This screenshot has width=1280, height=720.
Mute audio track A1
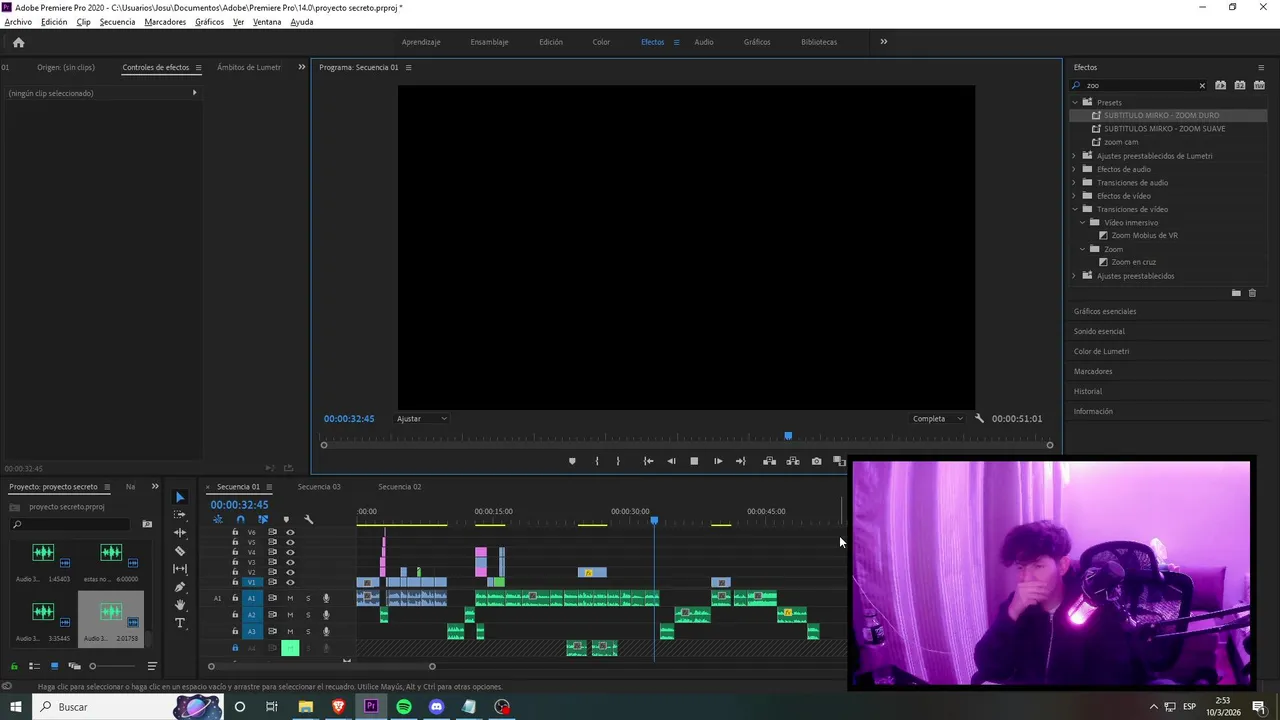pos(290,598)
